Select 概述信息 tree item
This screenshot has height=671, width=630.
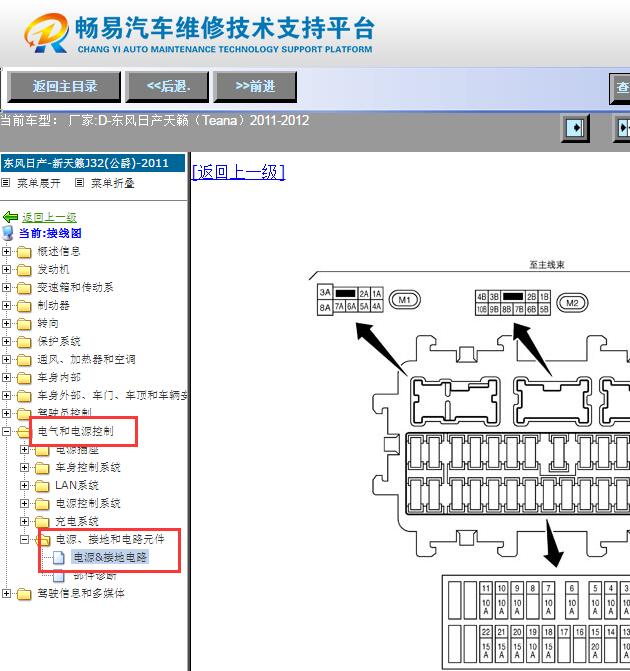[x=59, y=251]
